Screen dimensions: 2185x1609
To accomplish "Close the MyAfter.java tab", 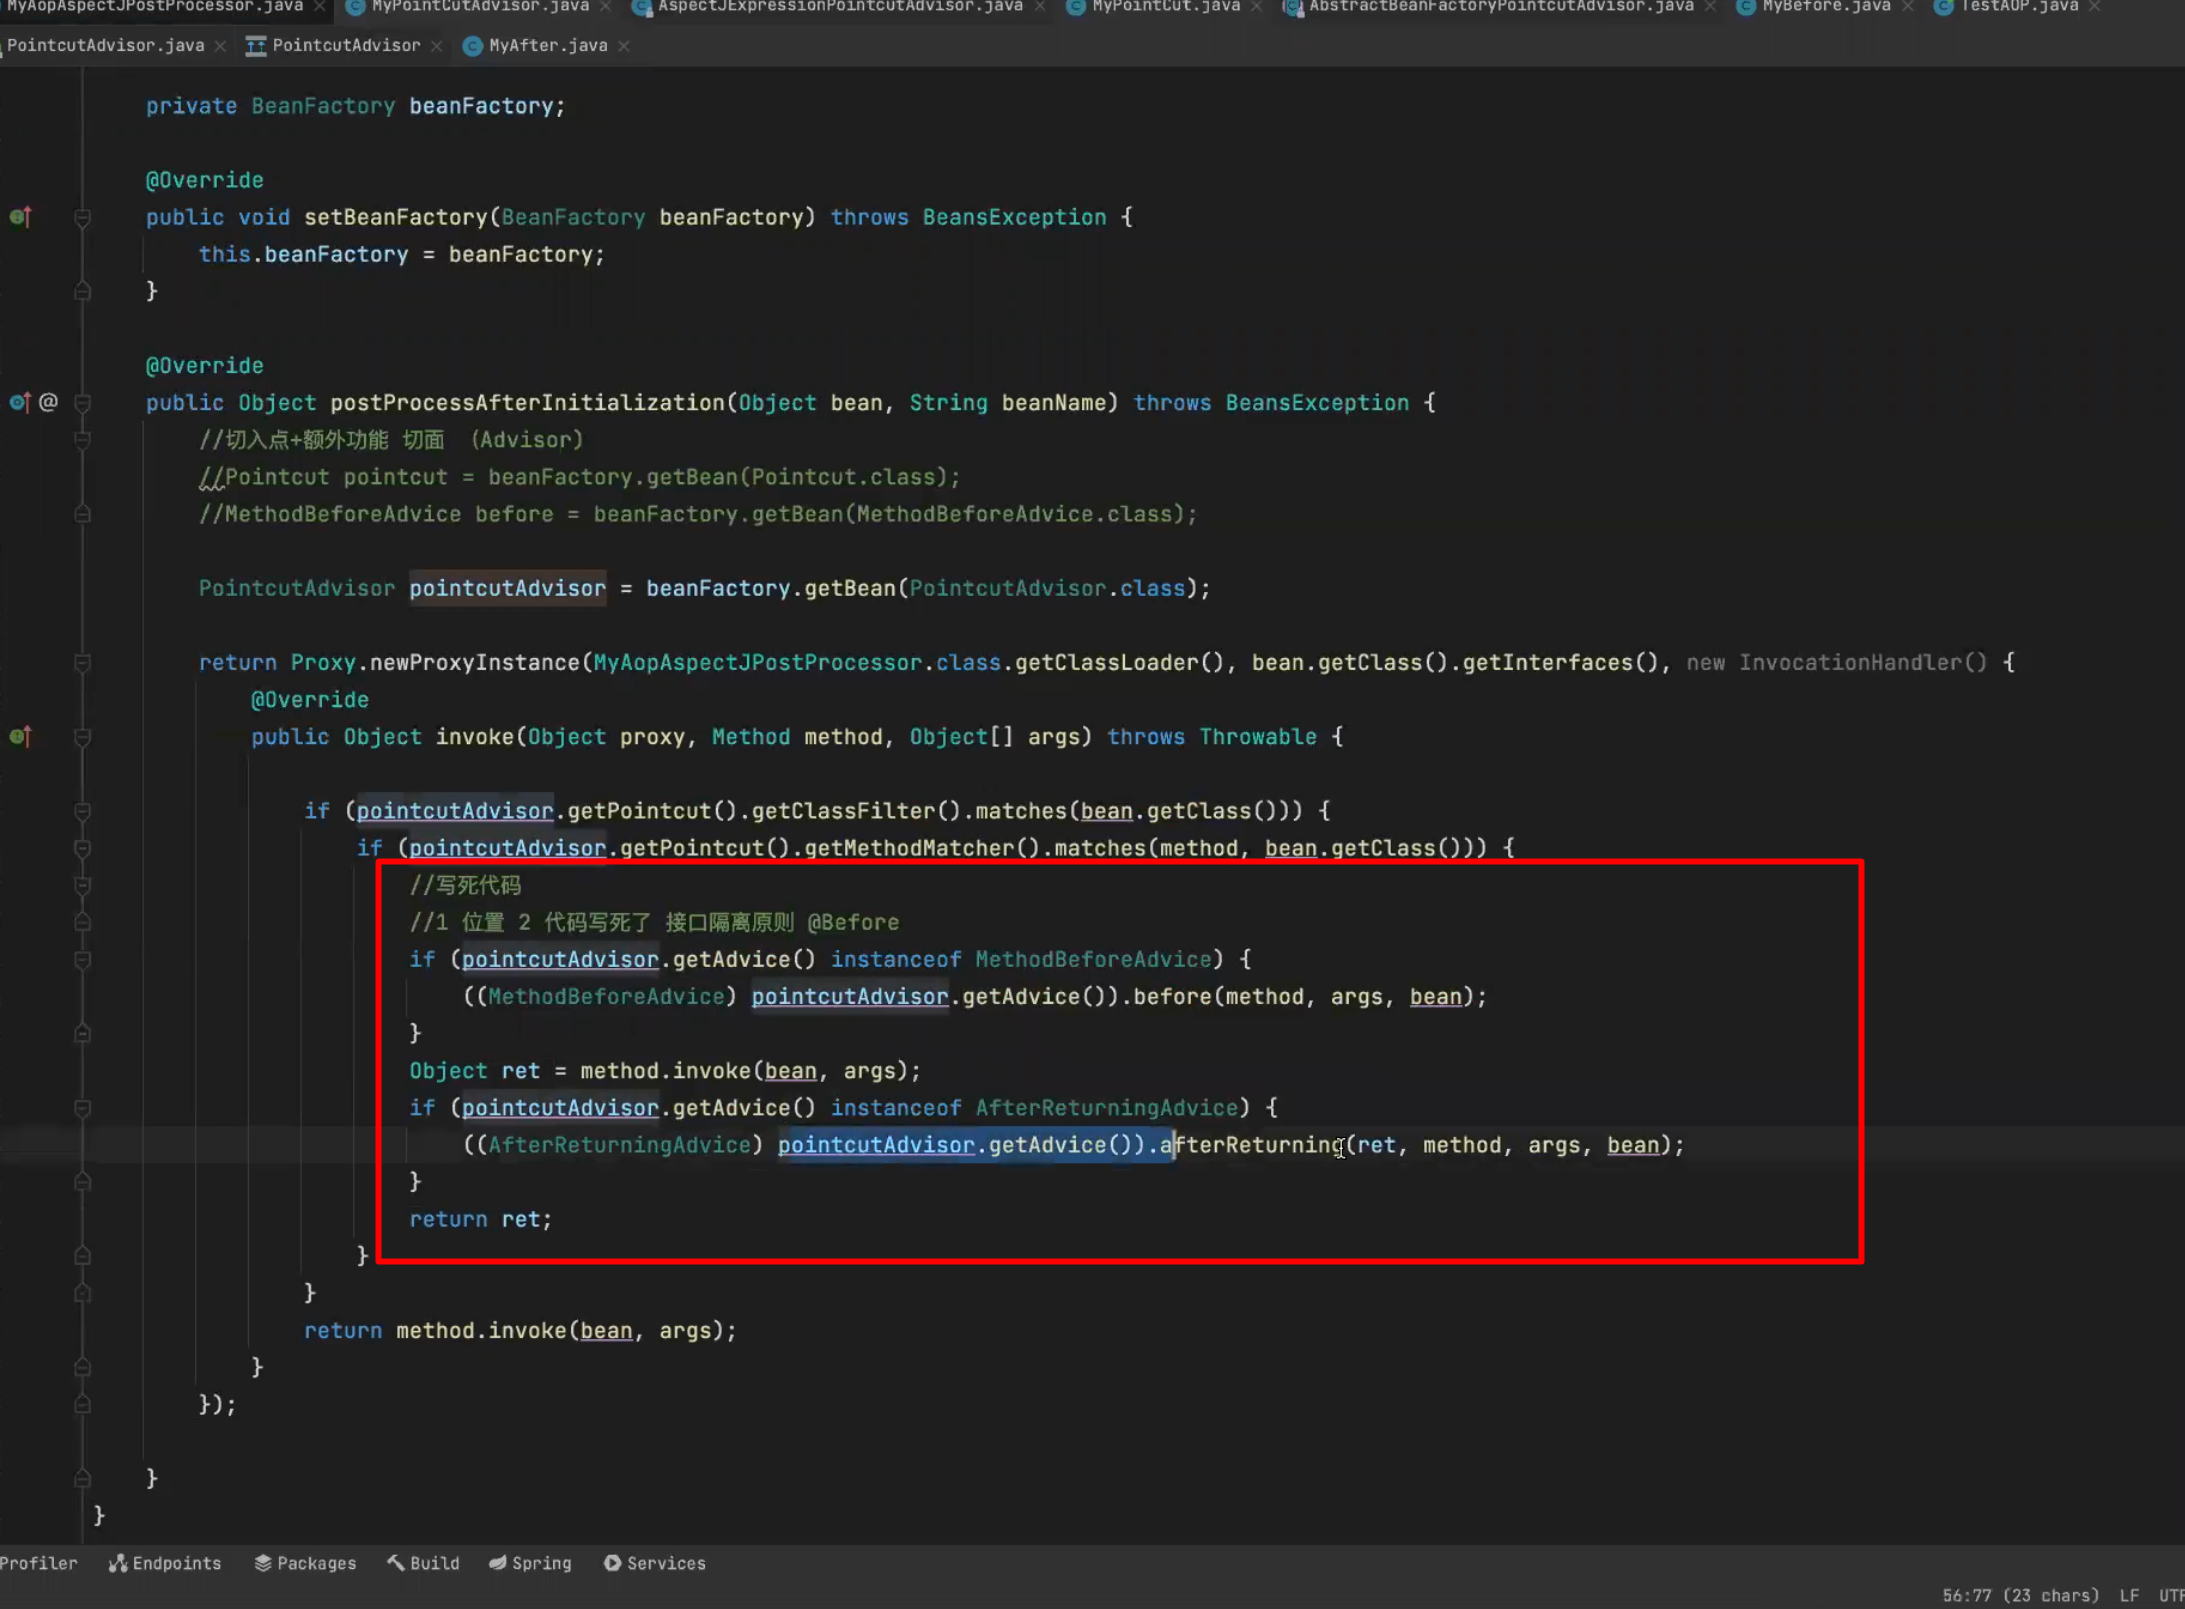I will pyautogui.click(x=624, y=46).
